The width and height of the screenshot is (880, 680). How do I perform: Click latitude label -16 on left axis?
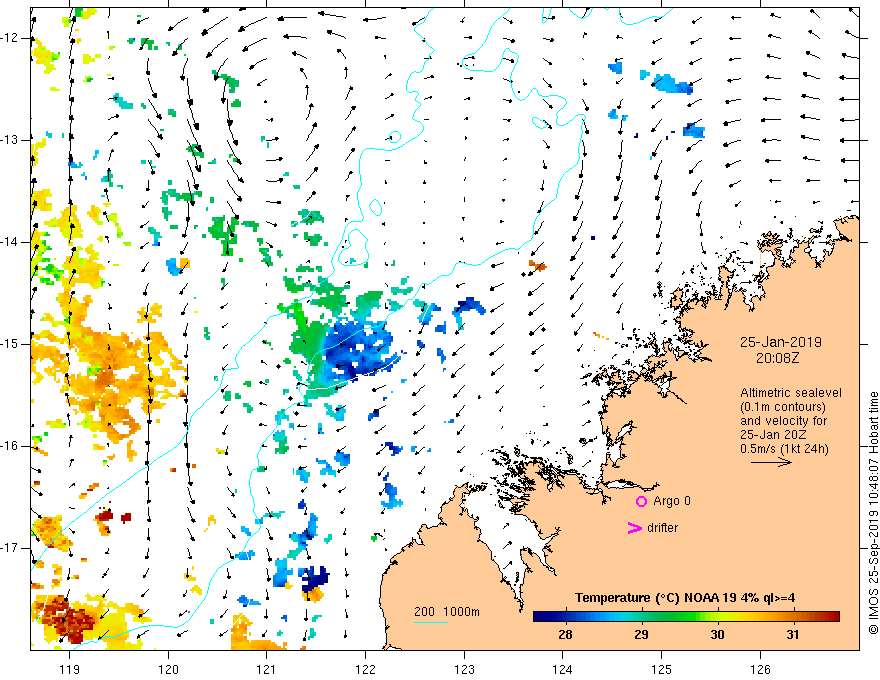point(10,446)
